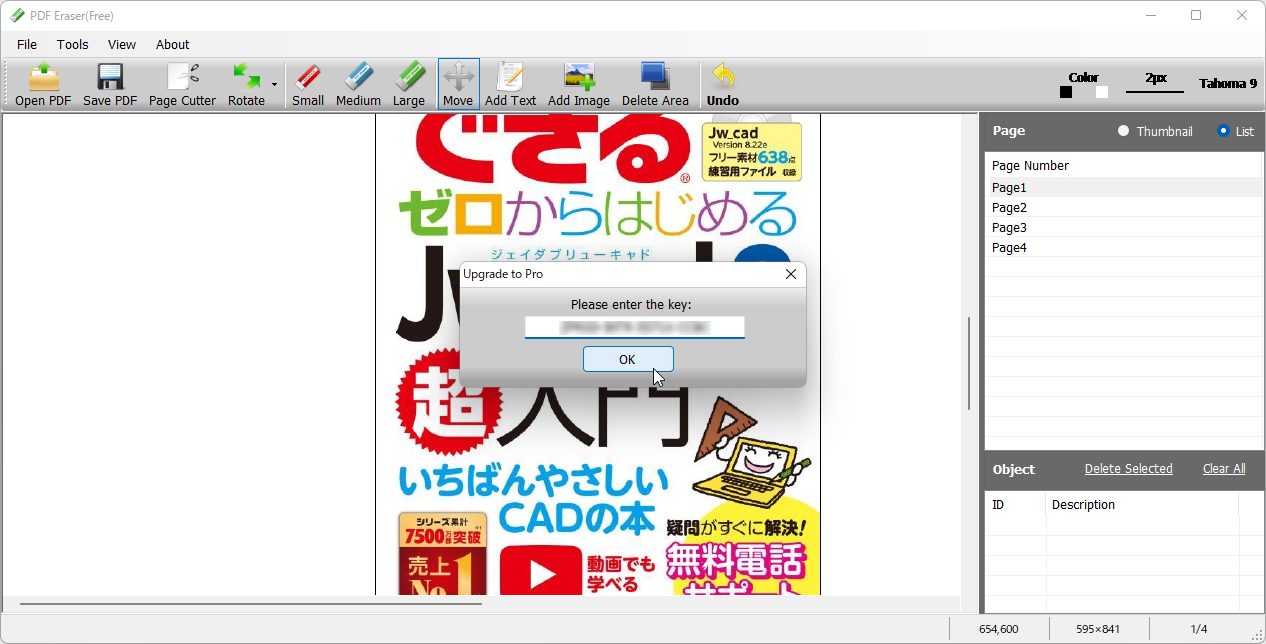
Task: Switch page panel to Thumbnail view
Action: [1155, 131]
